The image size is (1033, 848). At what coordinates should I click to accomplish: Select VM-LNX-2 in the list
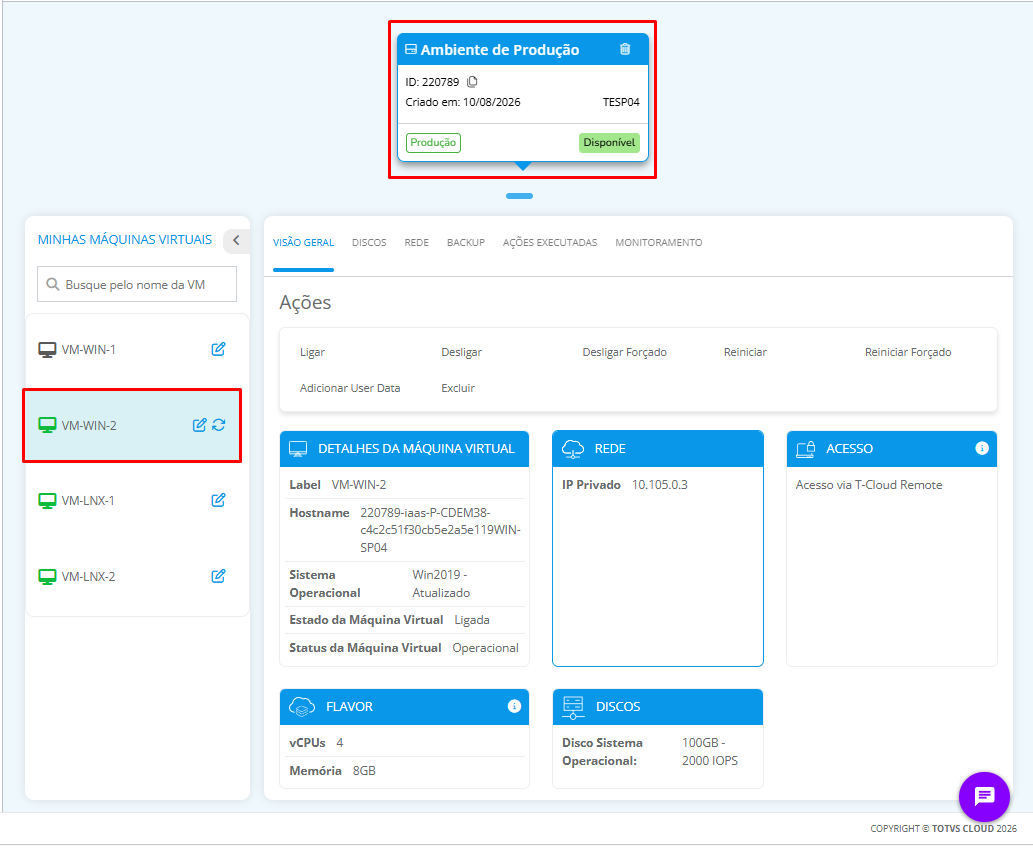(x=137, y=577)
